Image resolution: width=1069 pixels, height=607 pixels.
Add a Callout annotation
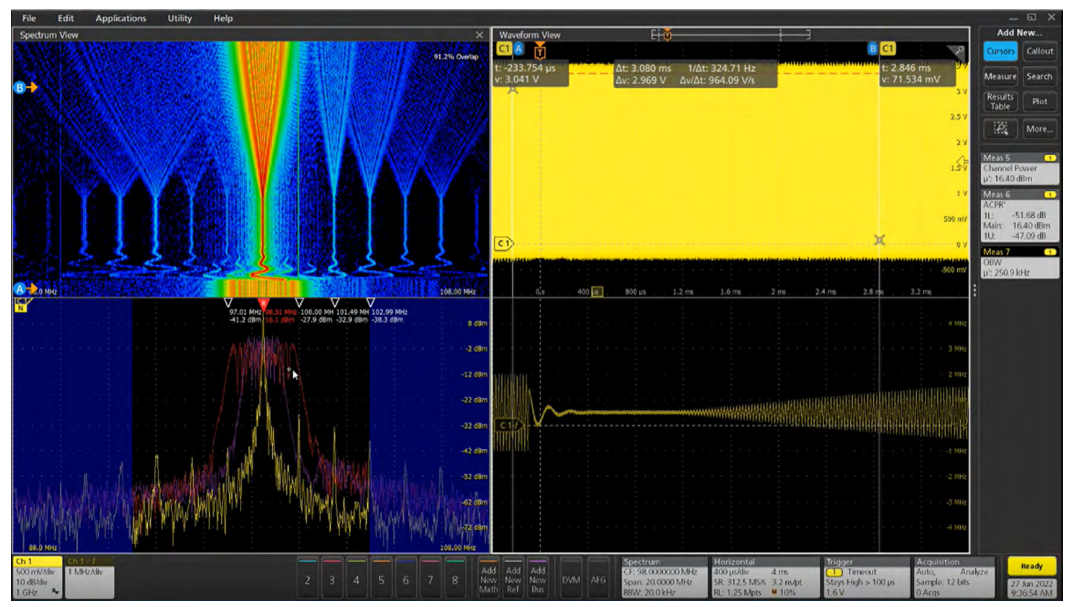point(1039,51)
